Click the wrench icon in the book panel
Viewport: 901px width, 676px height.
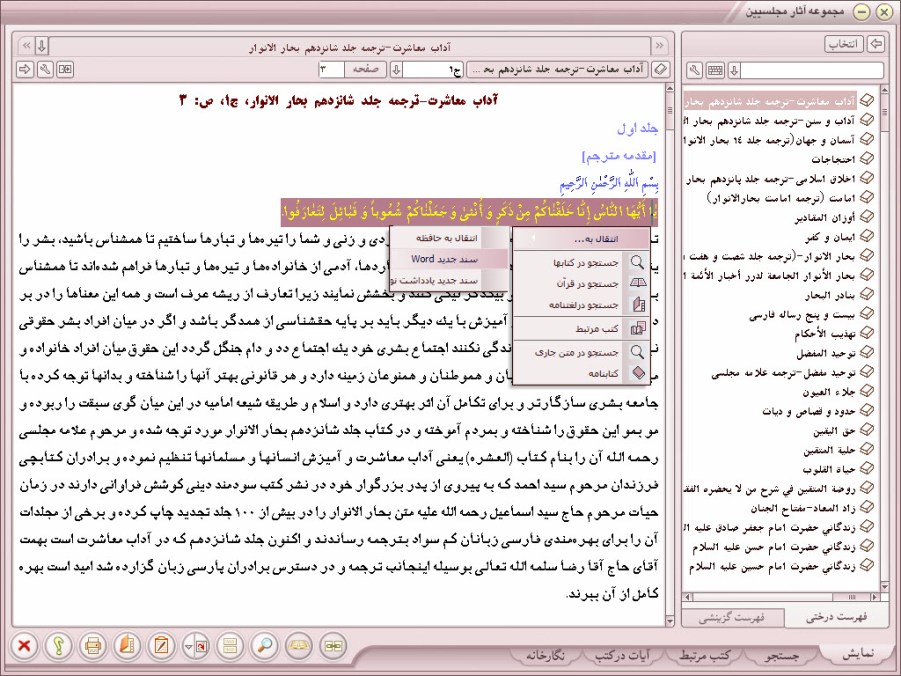[695, 71]
